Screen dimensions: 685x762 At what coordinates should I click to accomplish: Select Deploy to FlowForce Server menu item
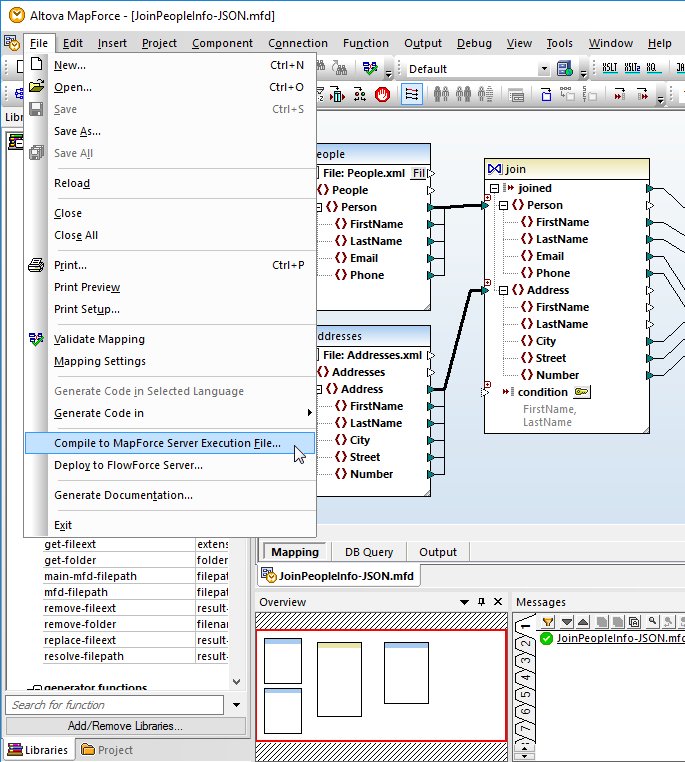[x=128, y=465]
